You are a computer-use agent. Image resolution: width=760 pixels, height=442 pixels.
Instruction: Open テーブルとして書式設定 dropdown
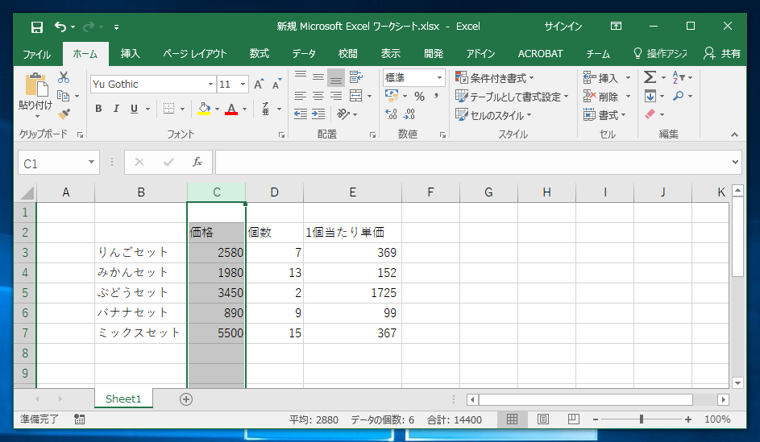pyautogui.click(x=512, y=96)
